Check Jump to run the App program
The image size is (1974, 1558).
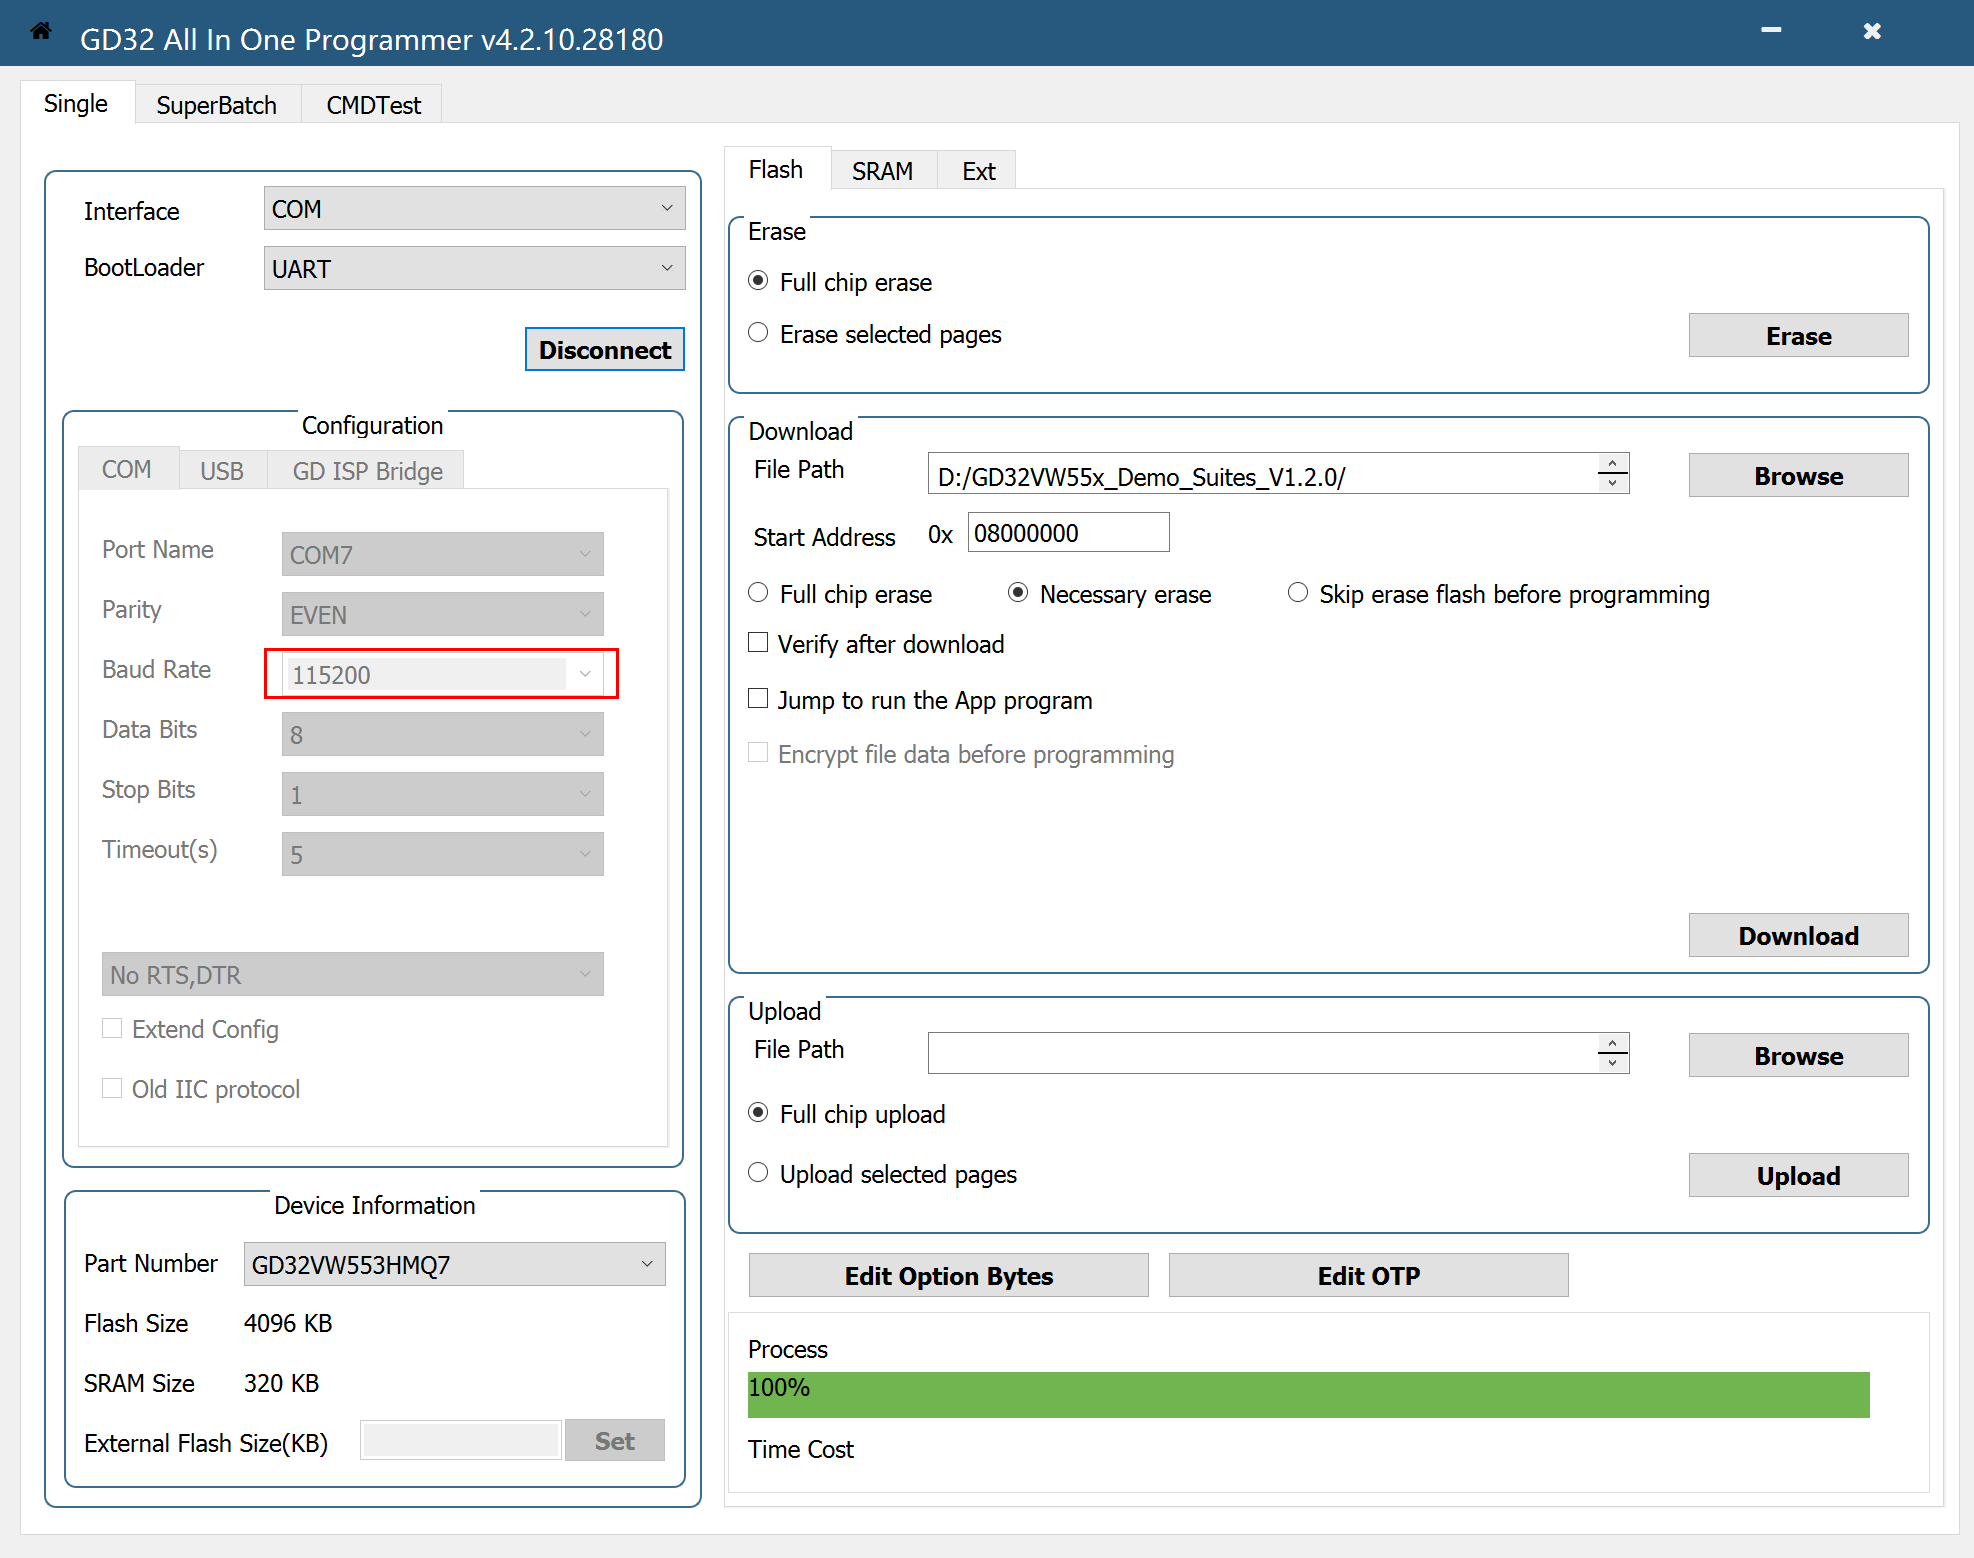[x=759, y=699]
